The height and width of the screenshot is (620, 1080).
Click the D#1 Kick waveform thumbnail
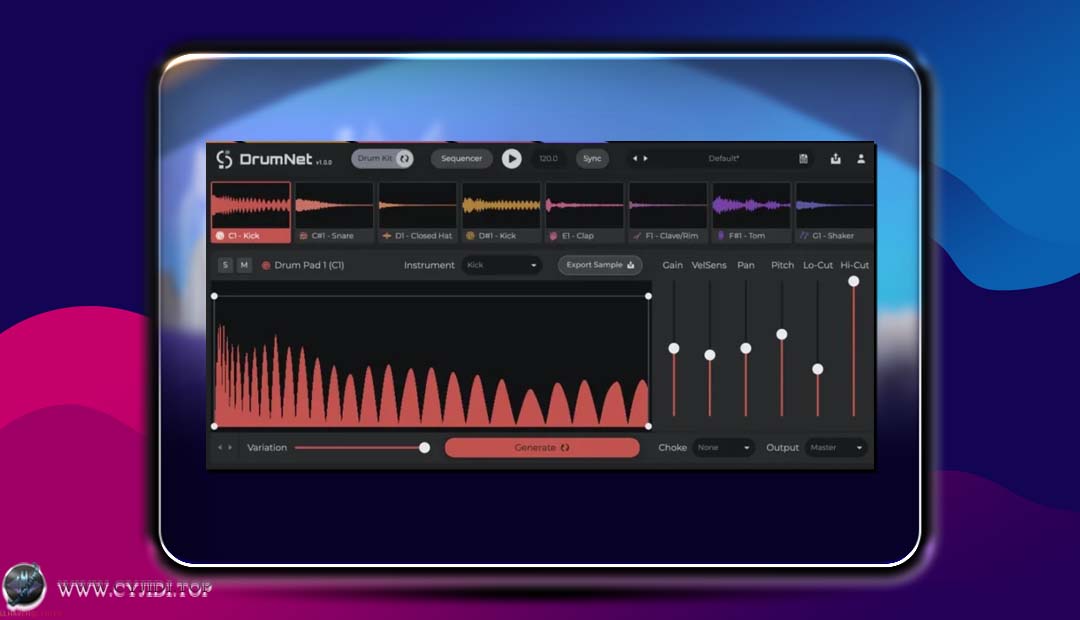pos(501,205)
